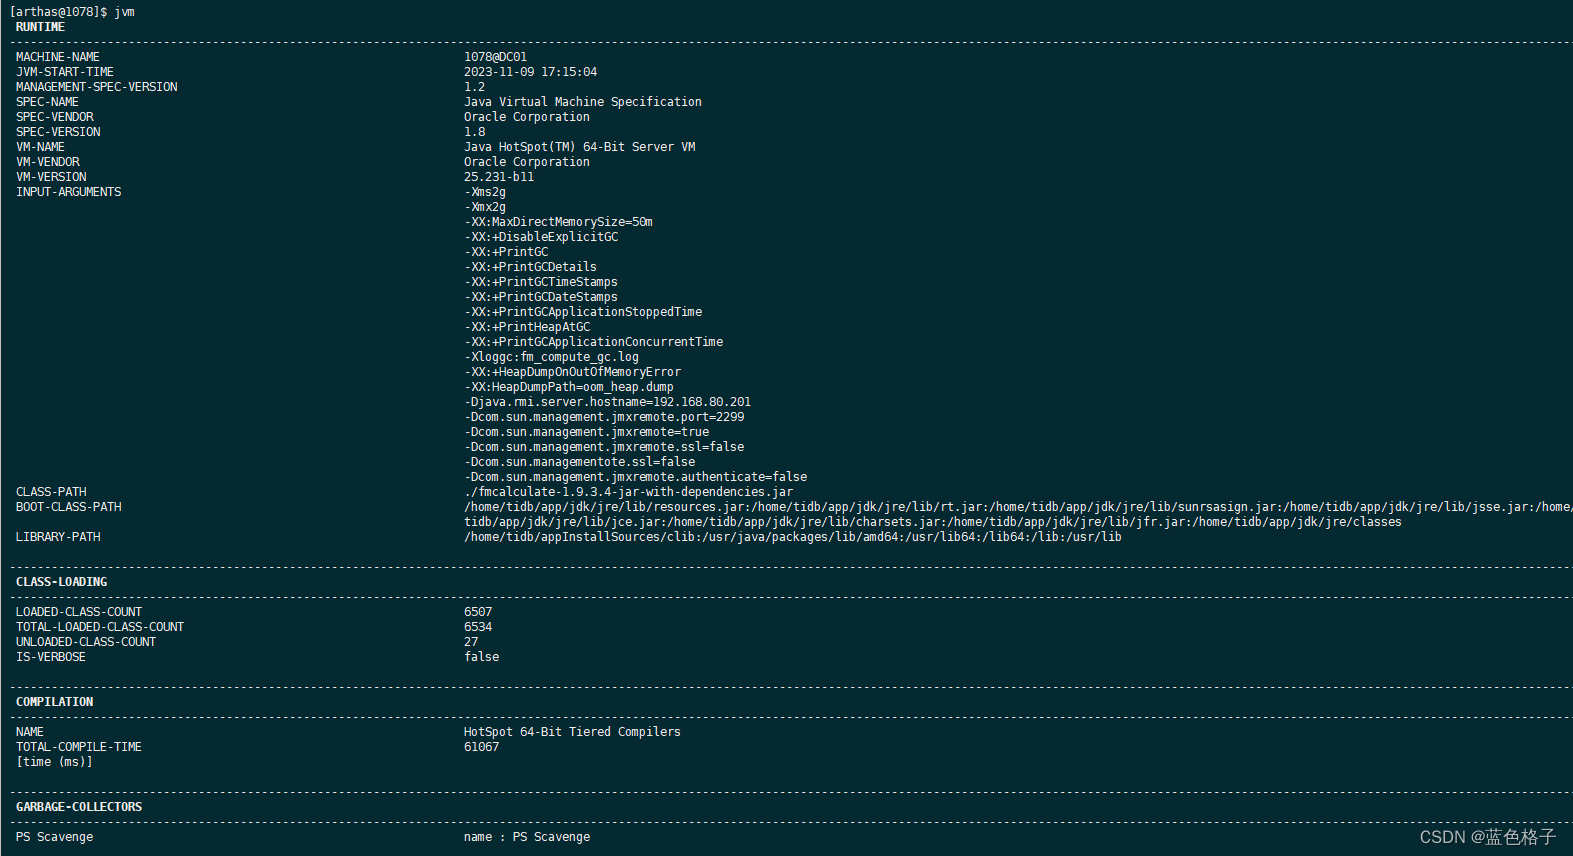Select the TOTAL-LOADED-CLASS-COUNT value 6534

click(478, 627)
